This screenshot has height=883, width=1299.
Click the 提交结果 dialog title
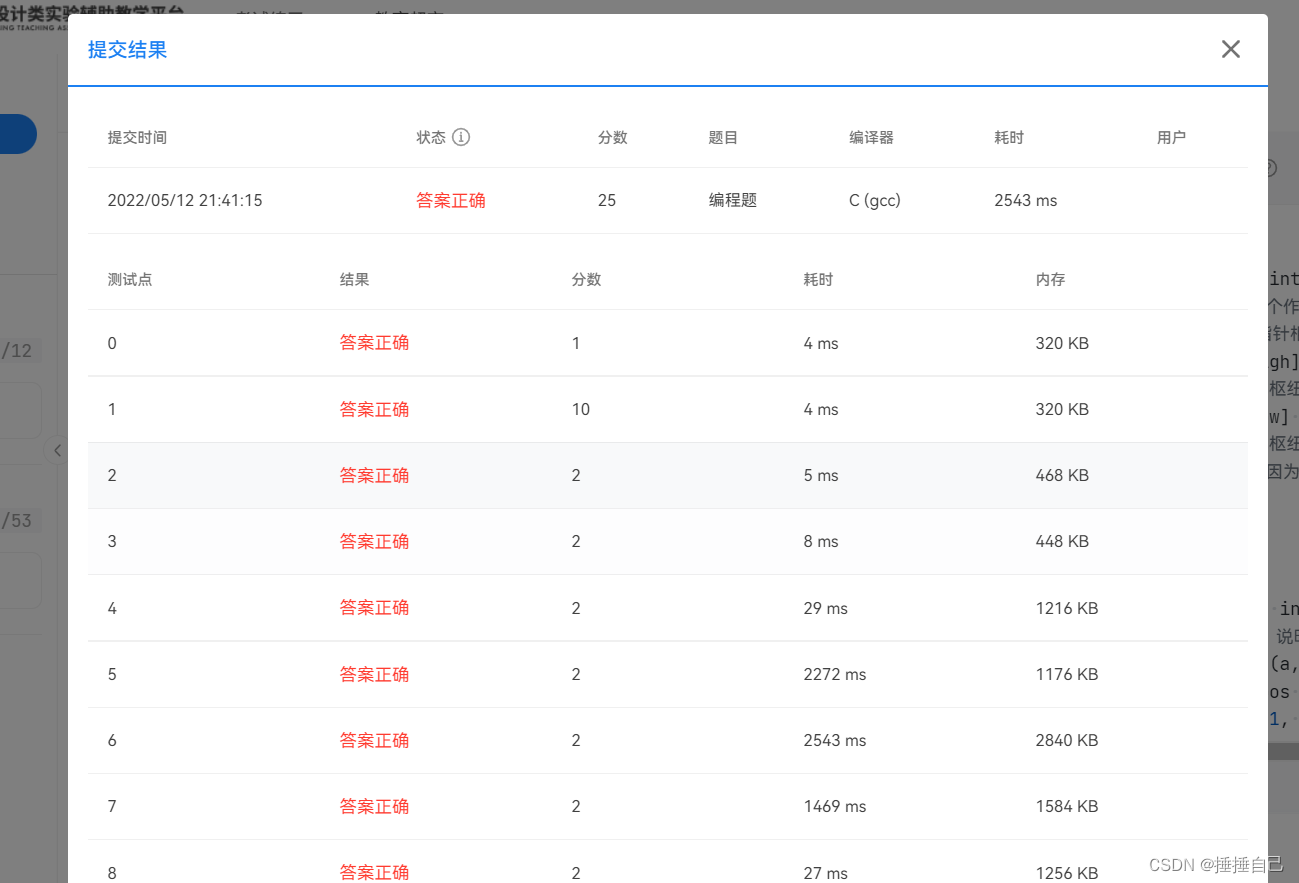[x=127, y=50]
